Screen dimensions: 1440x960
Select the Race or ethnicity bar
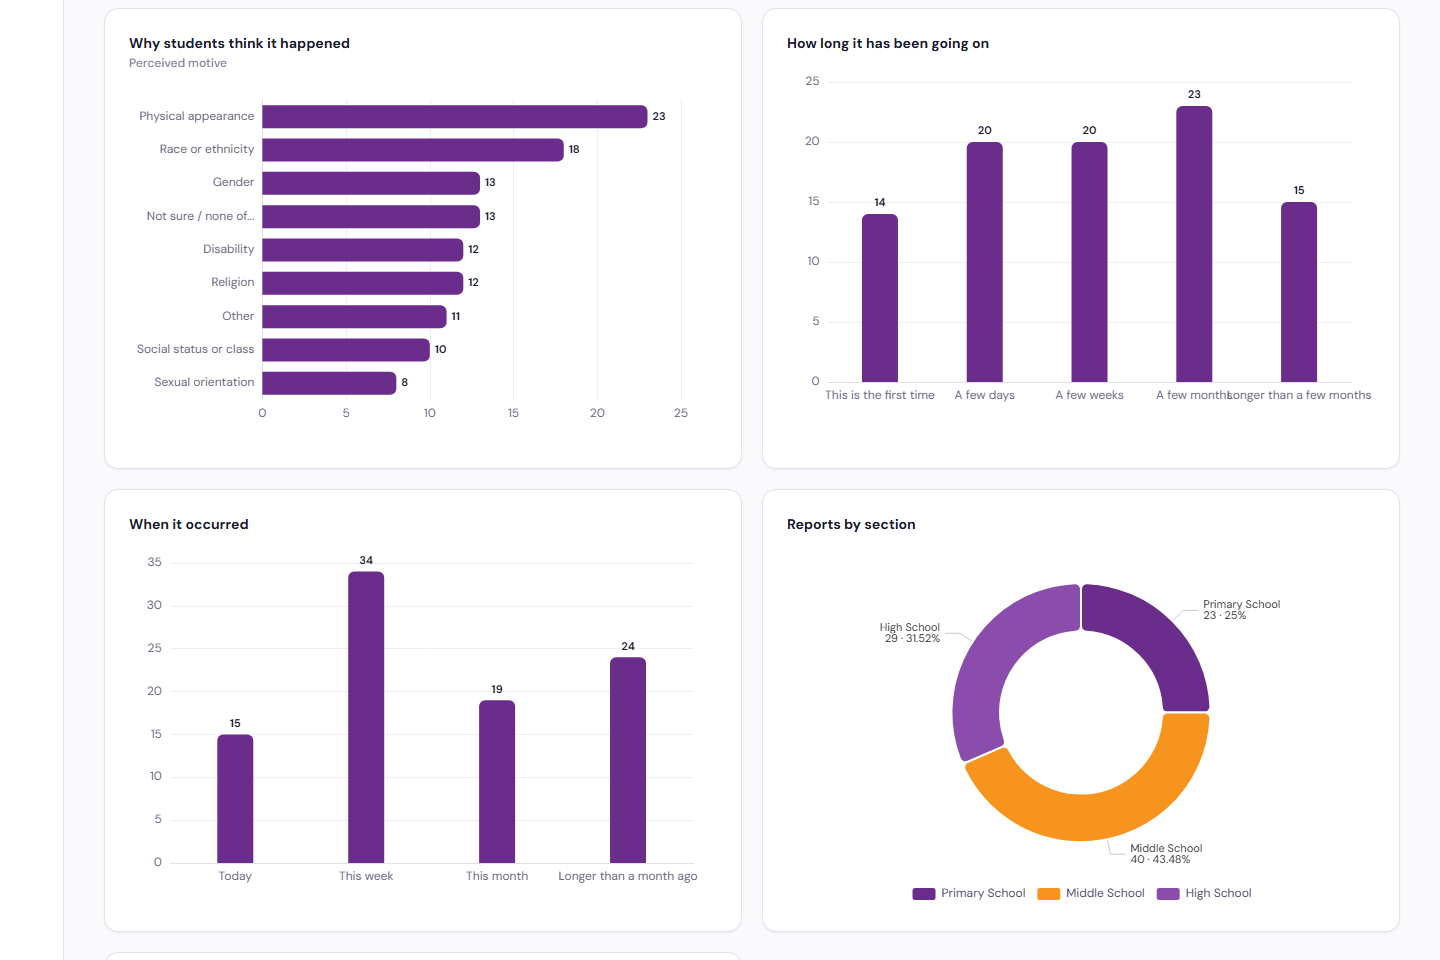point(413,149)
